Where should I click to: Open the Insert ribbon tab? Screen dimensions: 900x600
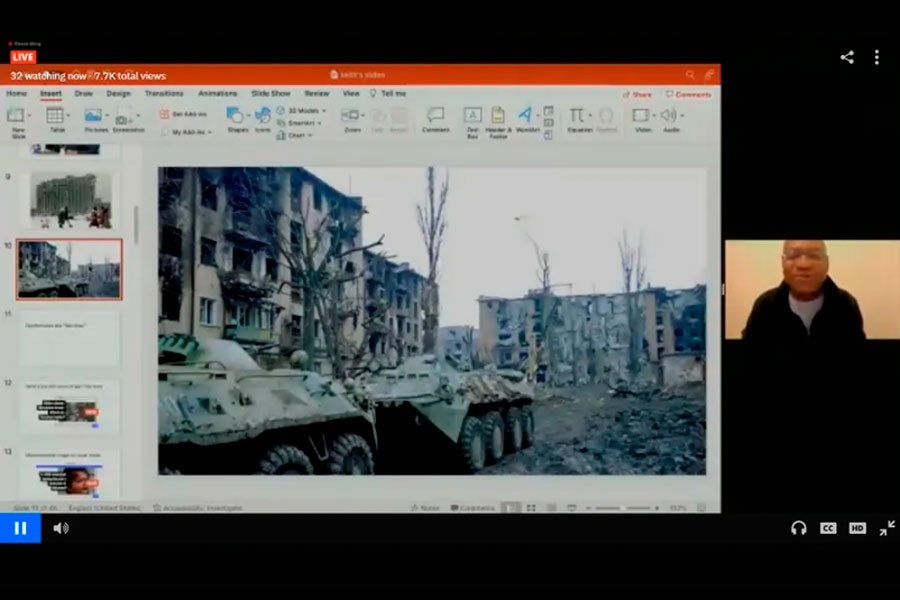51,93
